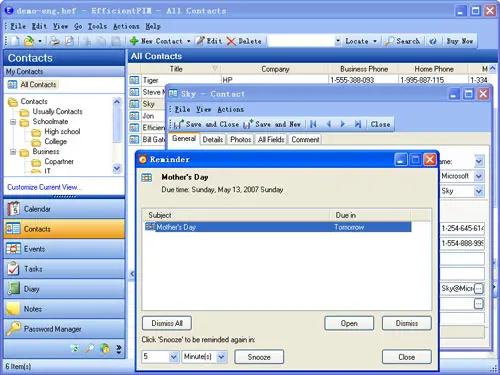Click the Print icon in main toolbar

coord(55,41)
